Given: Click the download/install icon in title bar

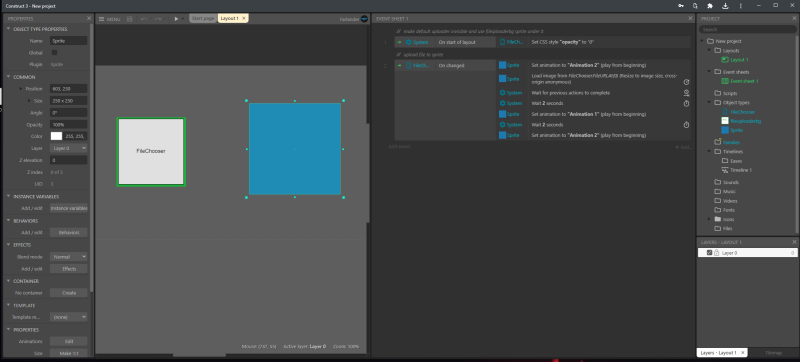Looking at the screenshot, I should coord(725,6).
